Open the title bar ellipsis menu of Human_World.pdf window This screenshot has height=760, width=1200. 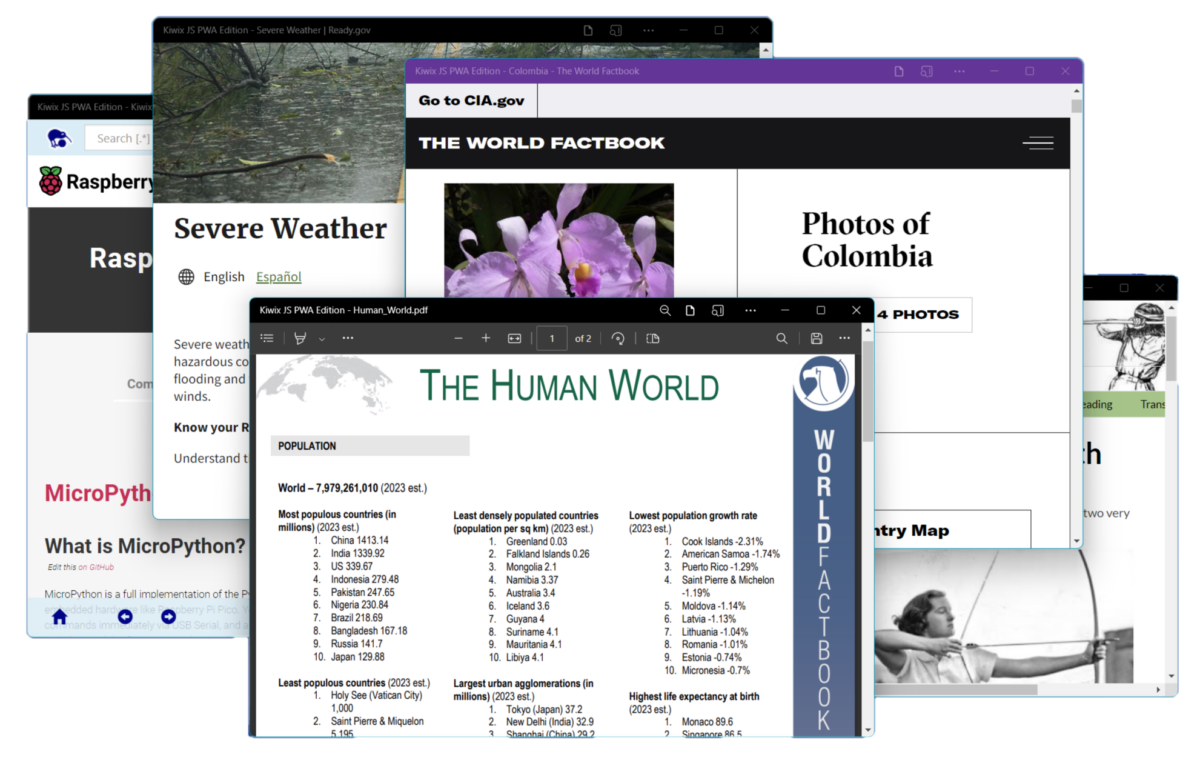point(751,310)
